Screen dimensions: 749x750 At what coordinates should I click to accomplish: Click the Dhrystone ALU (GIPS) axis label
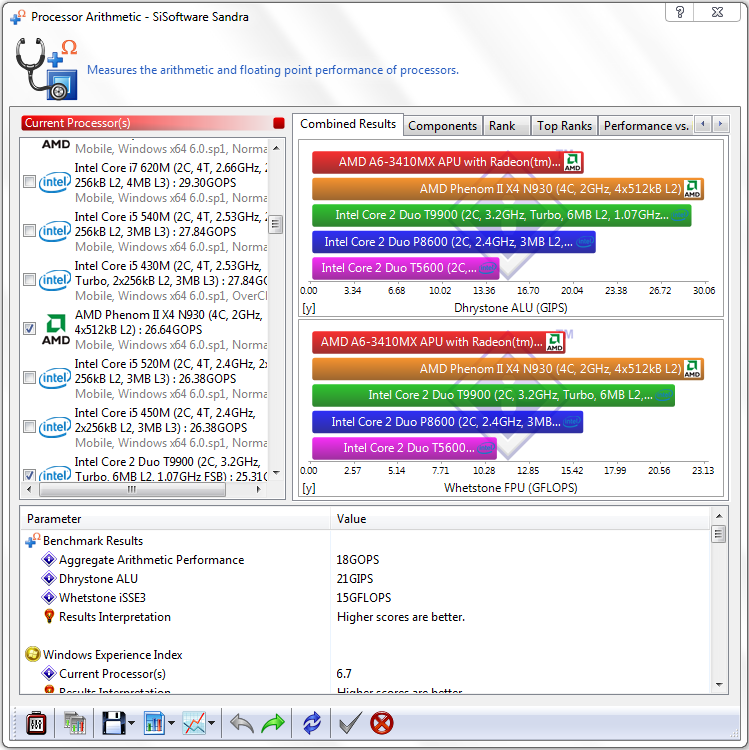[x=510, y=308]
